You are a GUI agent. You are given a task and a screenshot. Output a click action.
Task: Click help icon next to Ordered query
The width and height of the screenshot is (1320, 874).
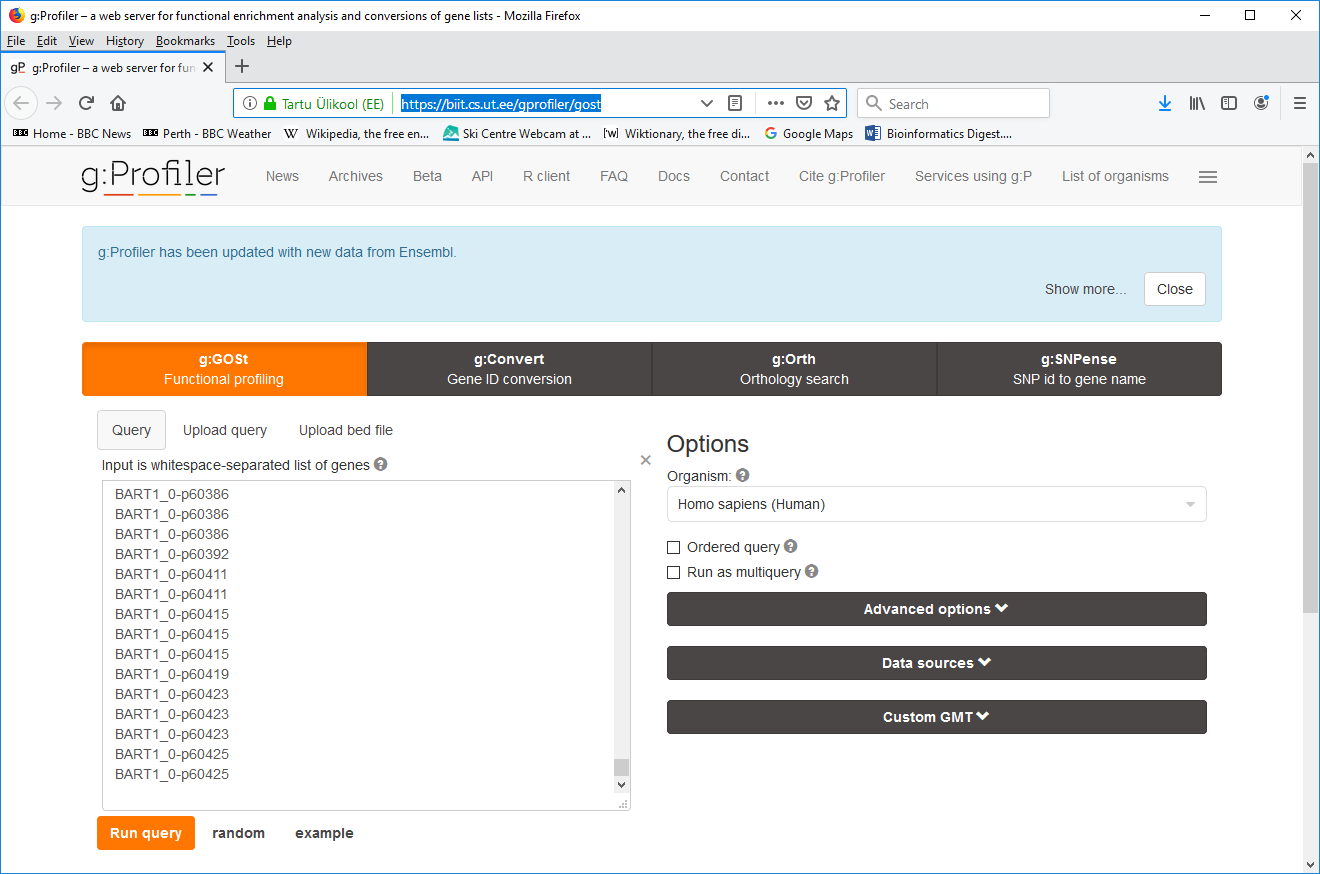click(791, 547)
